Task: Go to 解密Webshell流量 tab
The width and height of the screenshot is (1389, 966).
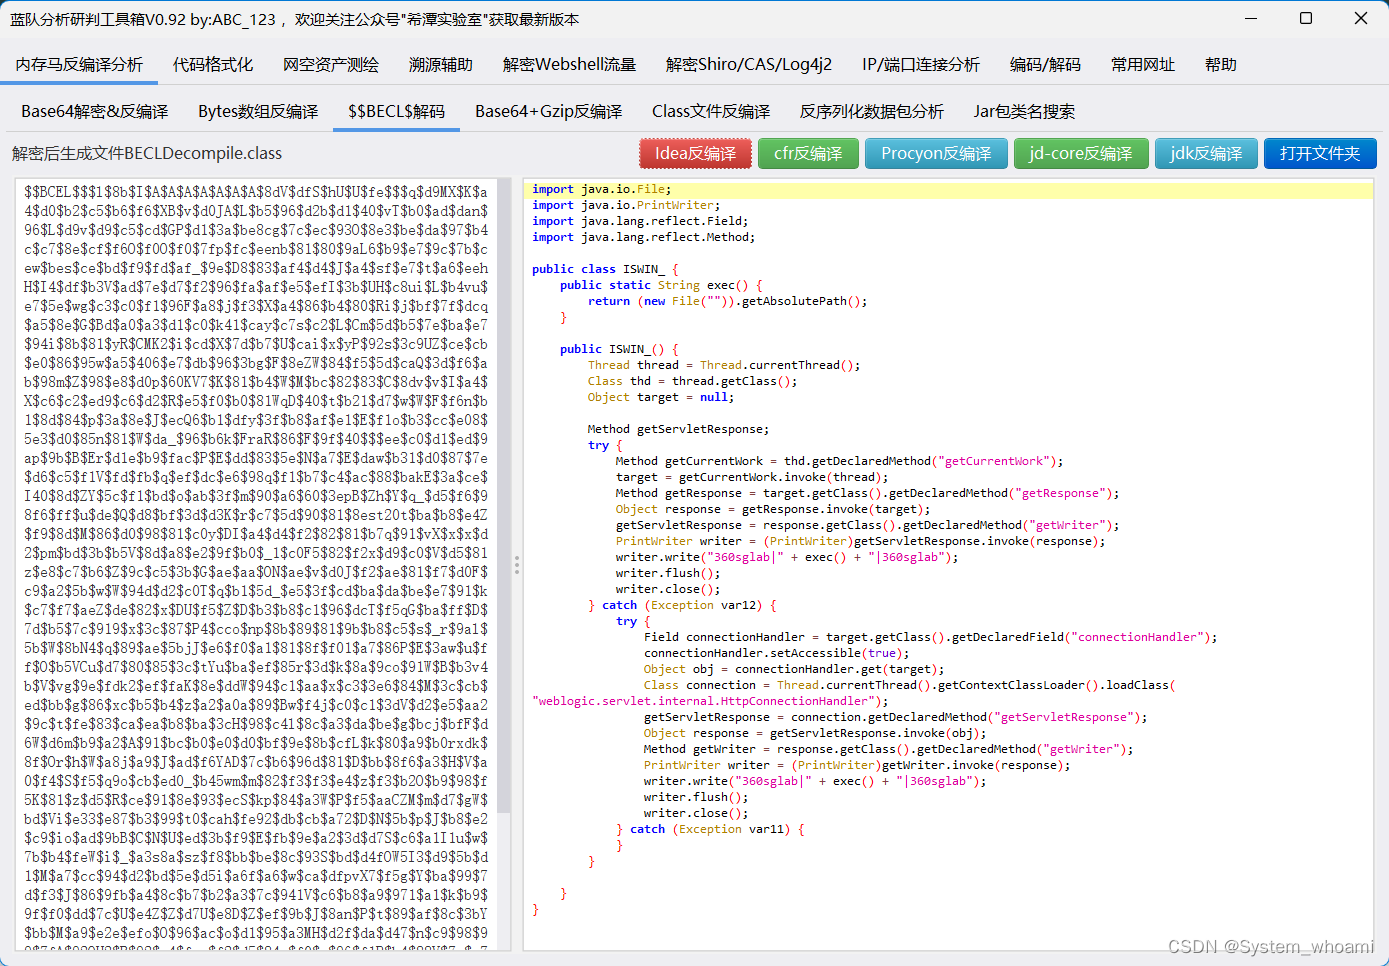Action: coord(569,65)
